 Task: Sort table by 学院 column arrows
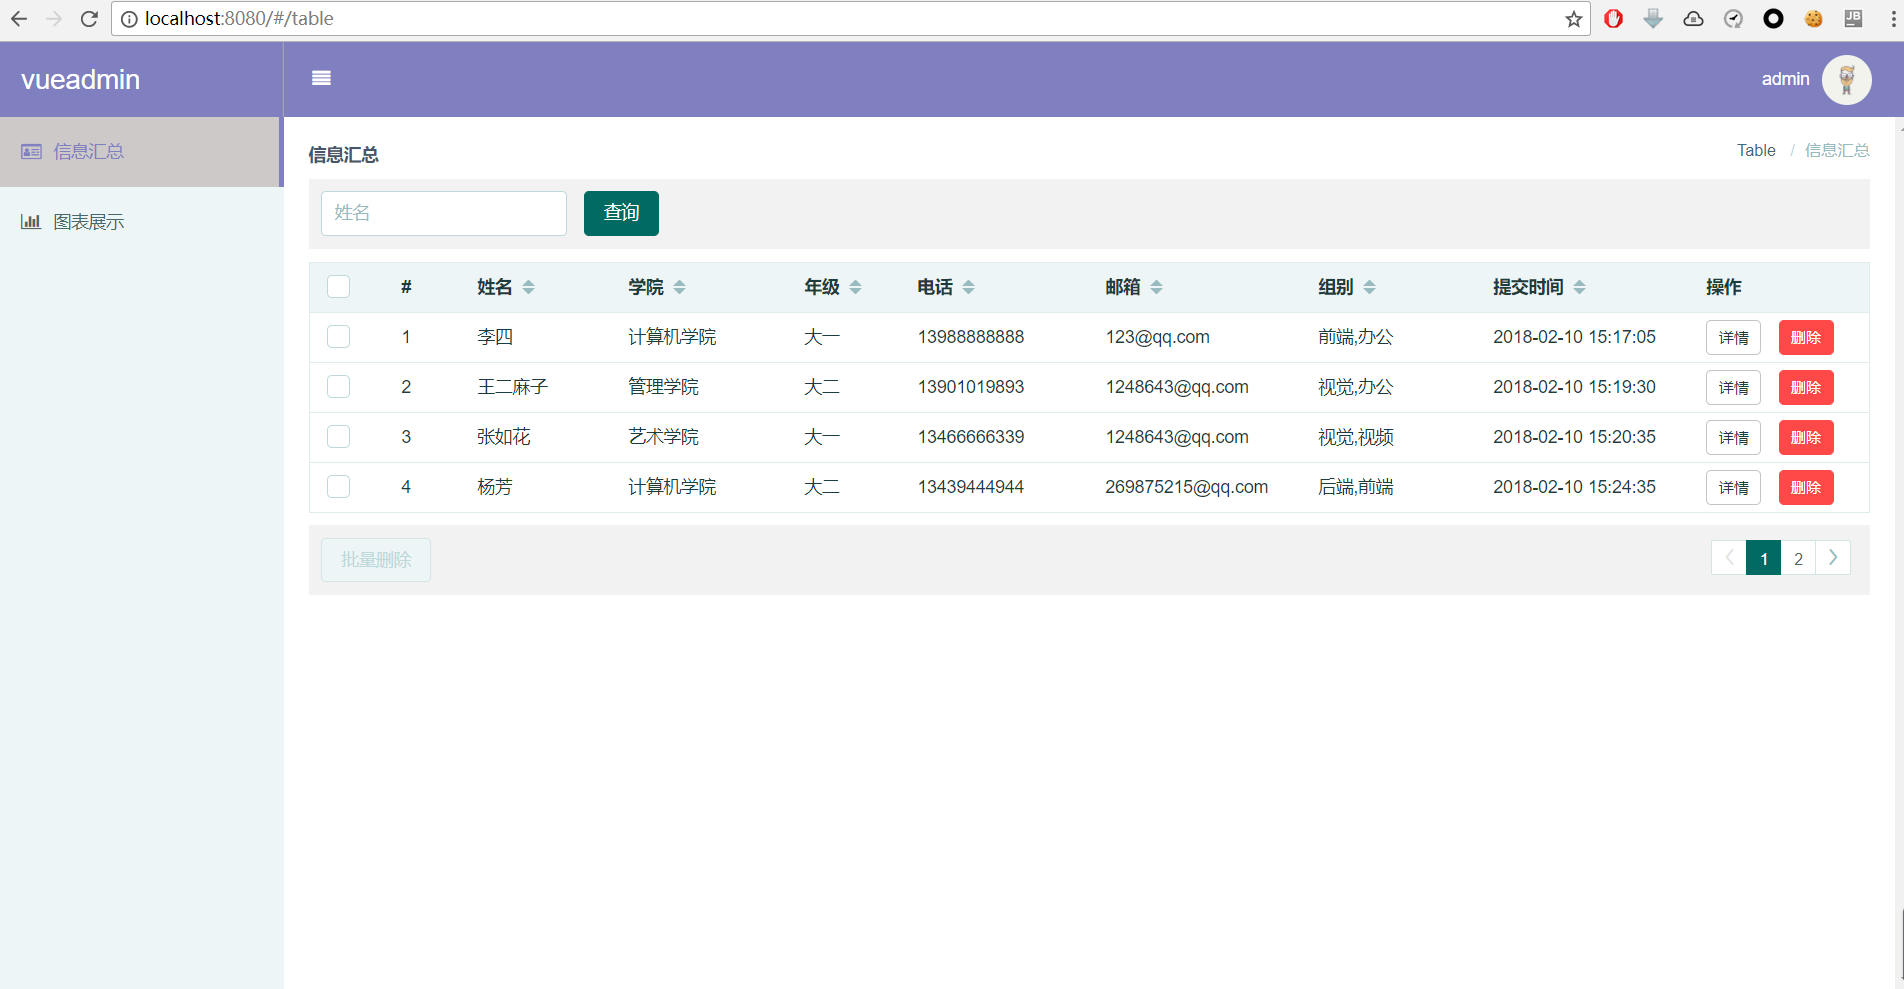coord(680,287)
